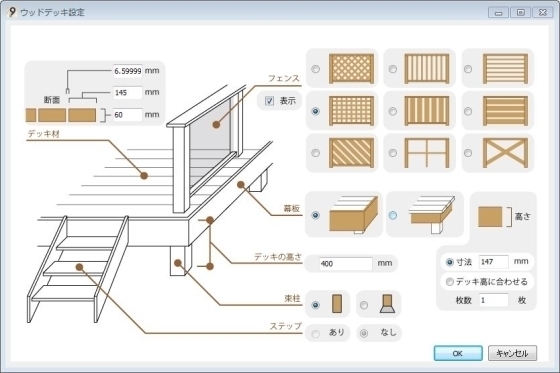Select the partial skirt board radio button

coord(393,215)
